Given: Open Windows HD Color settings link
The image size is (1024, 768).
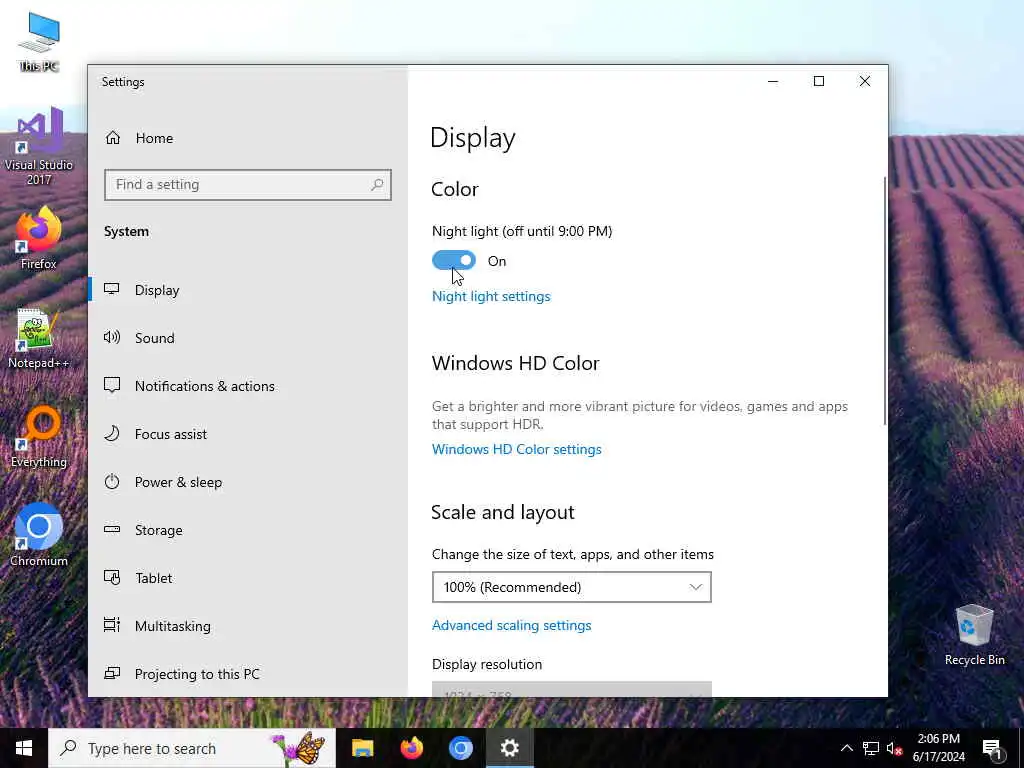Looking at the screenshot, I should coord(517,449).
